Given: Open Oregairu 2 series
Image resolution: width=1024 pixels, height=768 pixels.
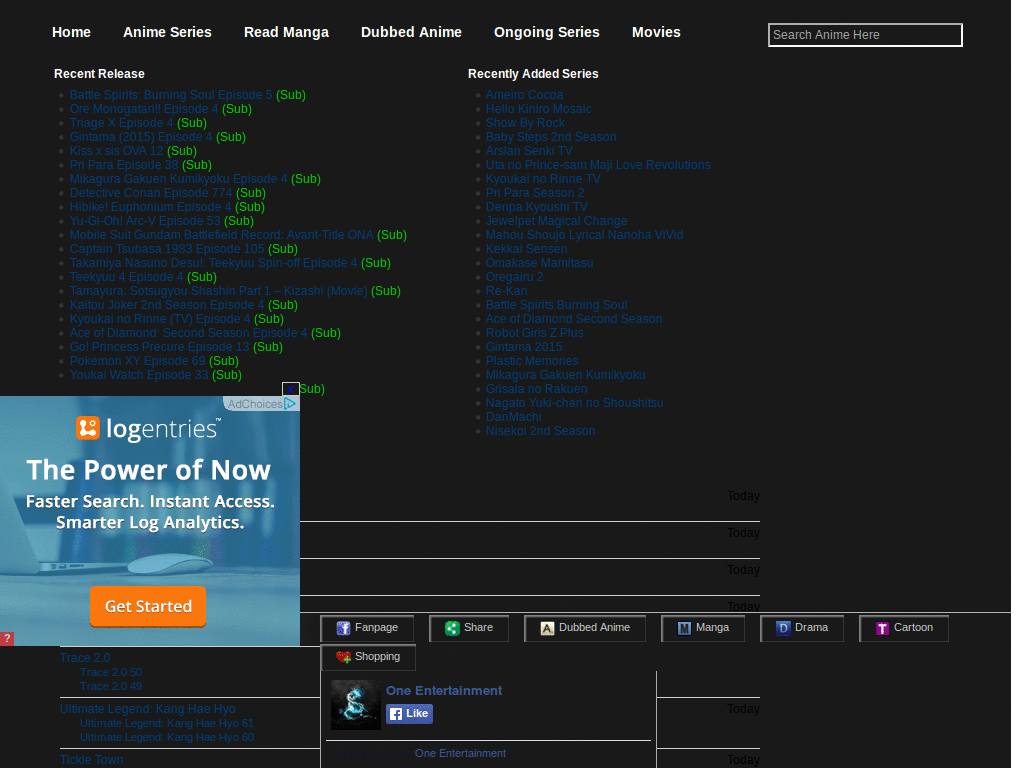Looking at the screenshot, I should (x=515, y=277).
